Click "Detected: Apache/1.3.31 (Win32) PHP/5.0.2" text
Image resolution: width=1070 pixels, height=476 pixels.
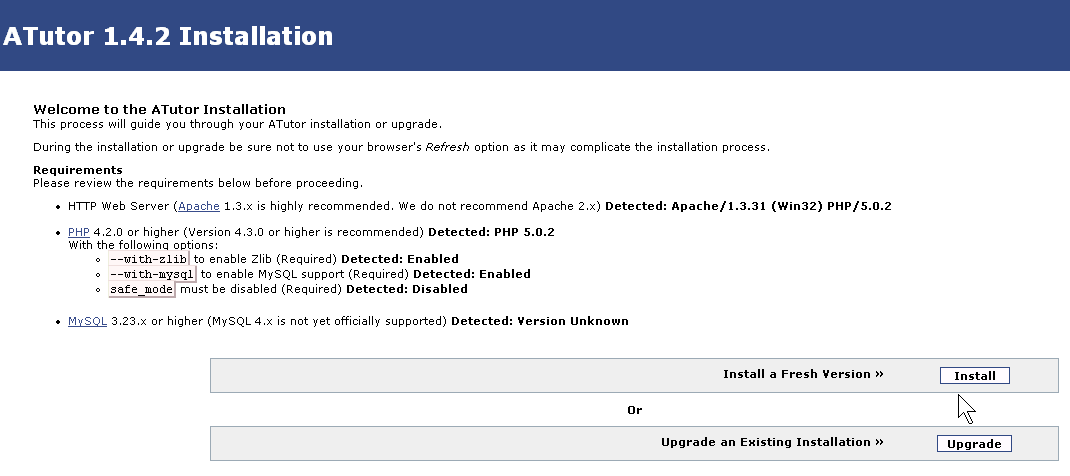[x=749, y=206]
